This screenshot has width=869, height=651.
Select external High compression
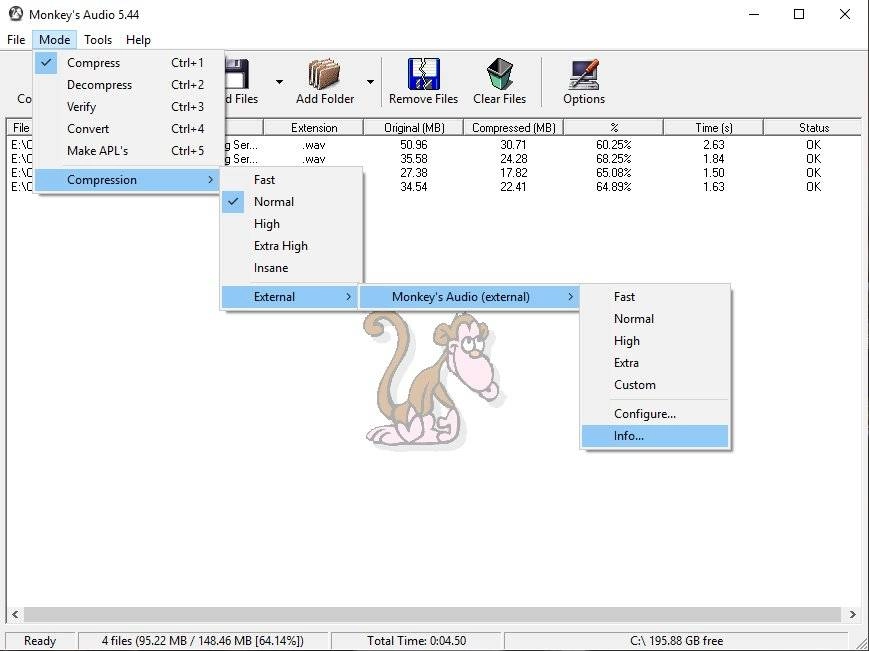pyautogui.click(x=655, y=341)
